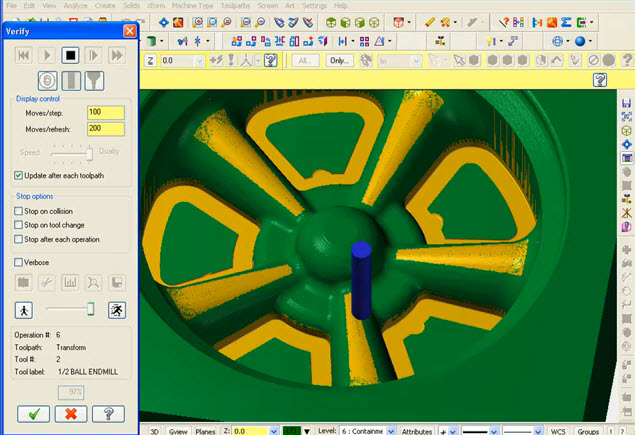Viewport: 635px width, 435px height.
Task: Toggle 3D construction mode button
Action: click(x=154, y=431)
